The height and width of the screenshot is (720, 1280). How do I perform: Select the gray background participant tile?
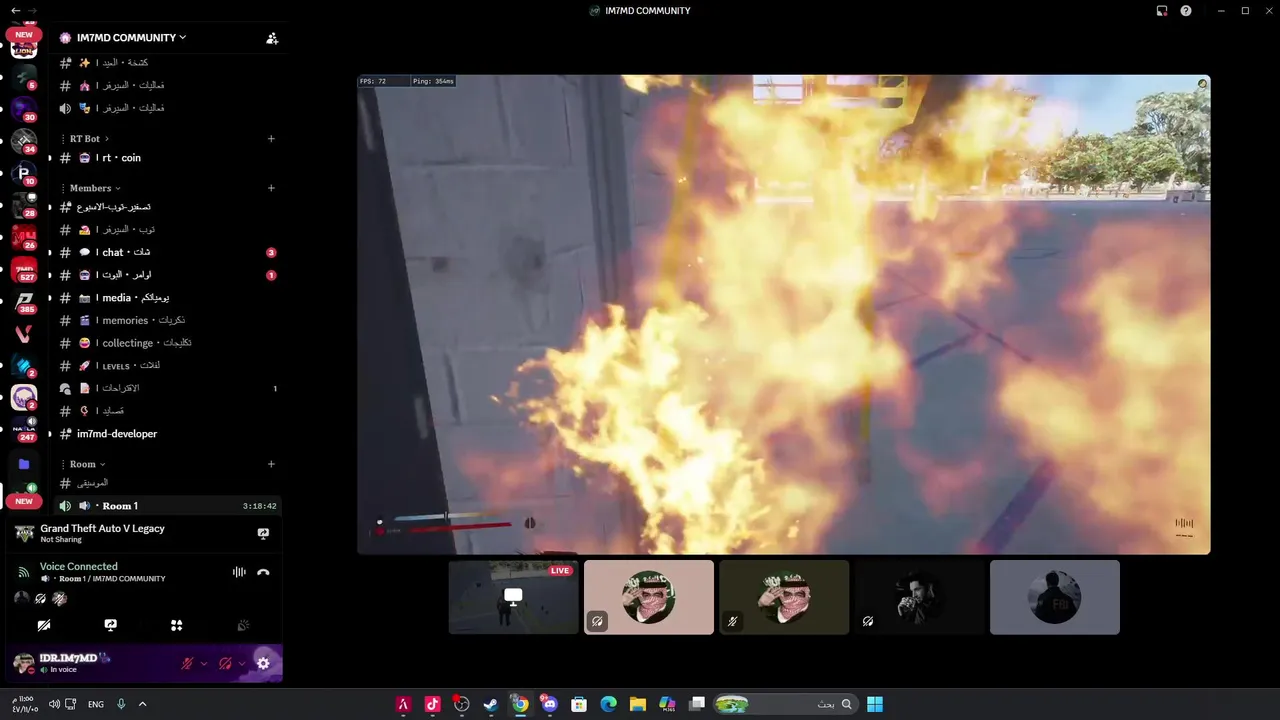pyautogui.click(x=1055, y=597)
